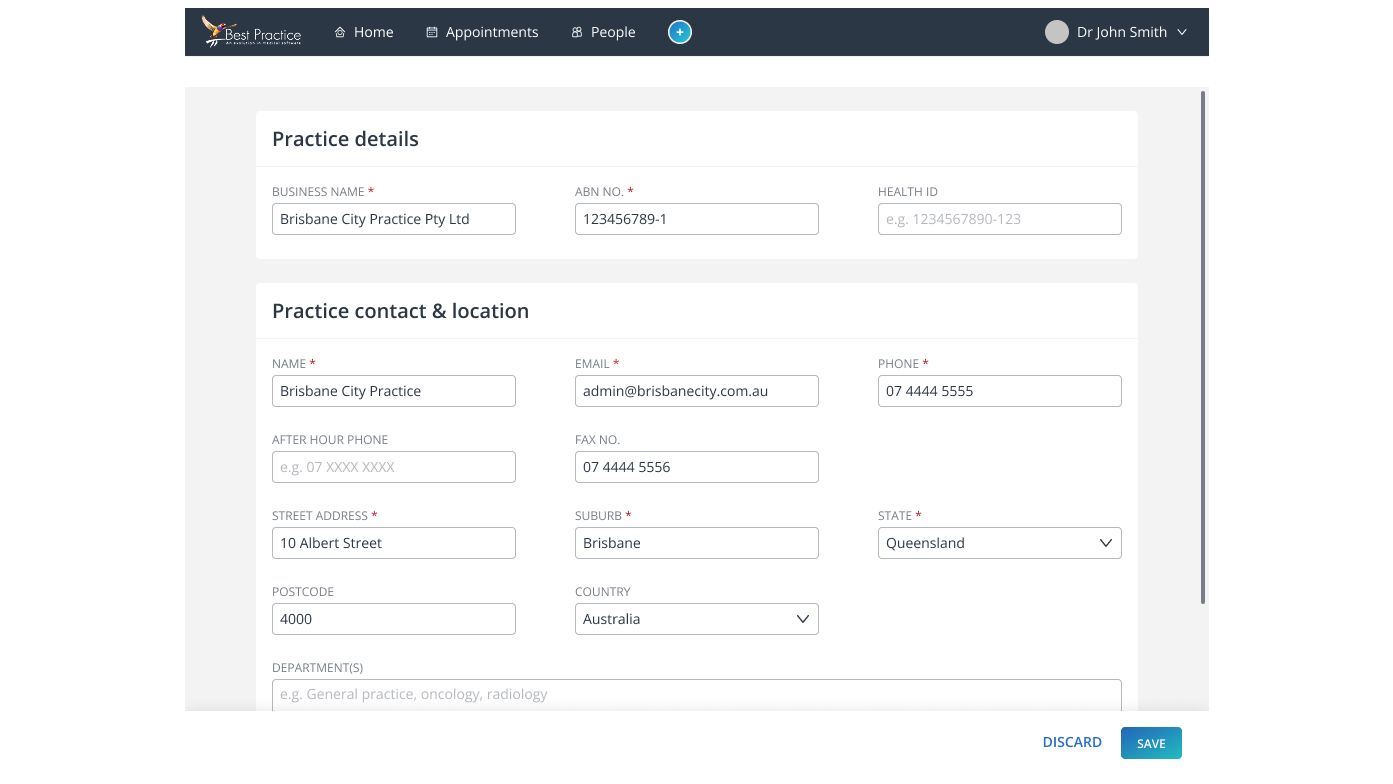
Task: Go to the Home menu item
Action: pyautogui.click(x=364, y=32)
